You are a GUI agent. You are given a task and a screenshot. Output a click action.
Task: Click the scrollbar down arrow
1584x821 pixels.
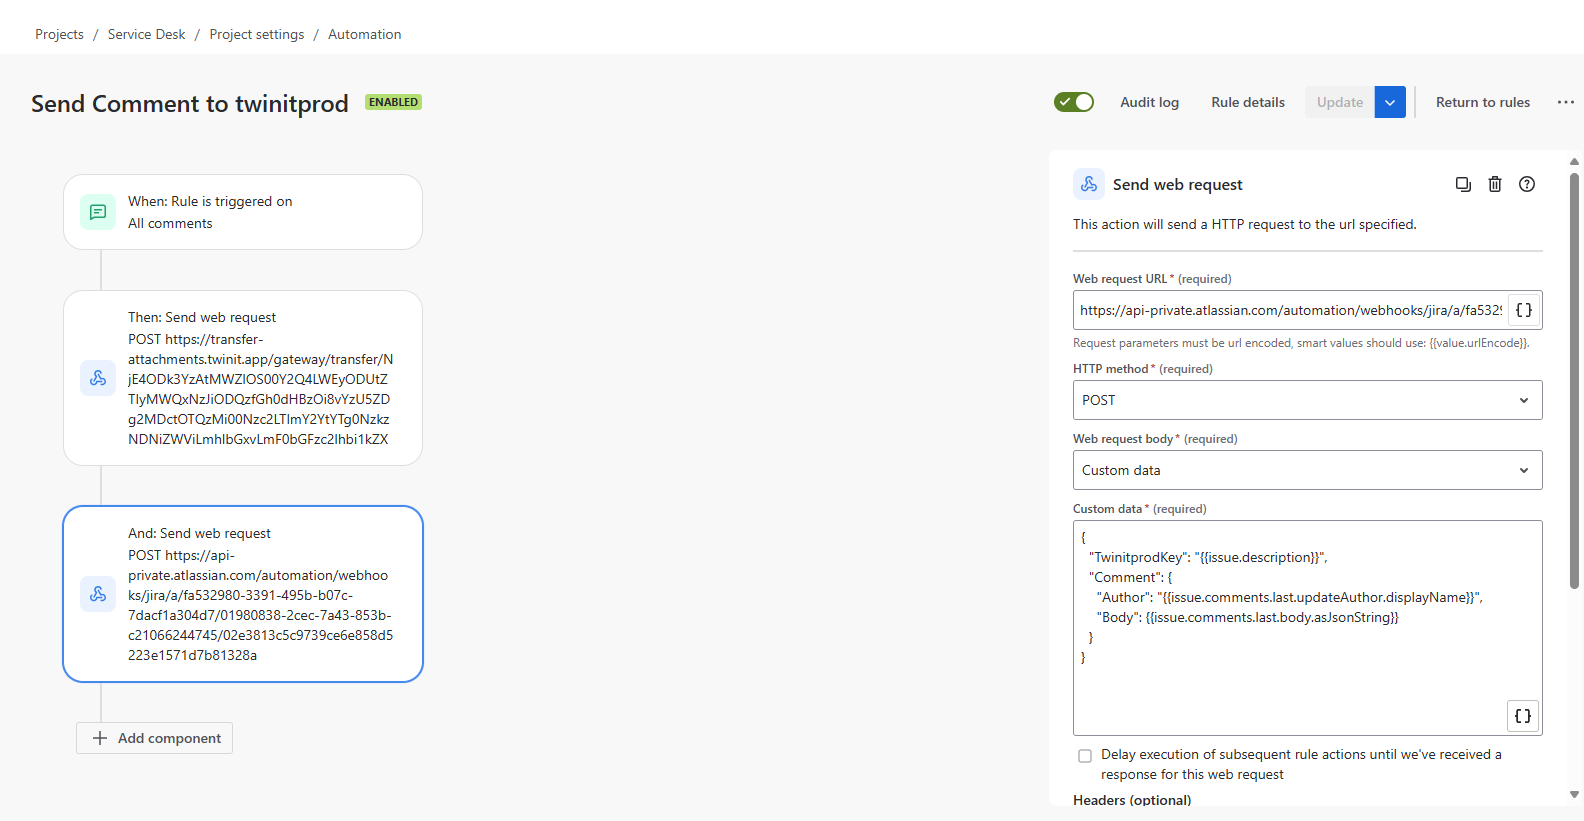[1574, 795]
